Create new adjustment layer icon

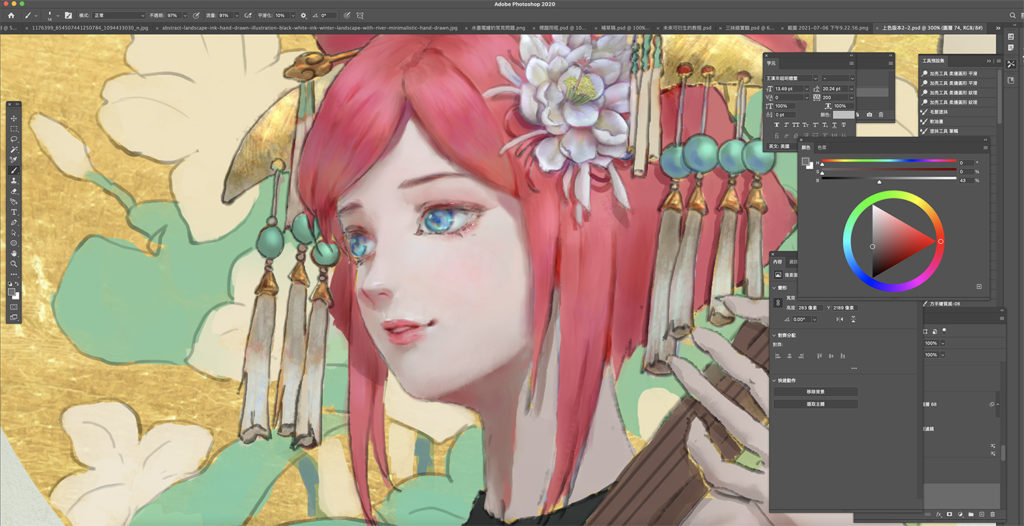click(x=960, y=514)
